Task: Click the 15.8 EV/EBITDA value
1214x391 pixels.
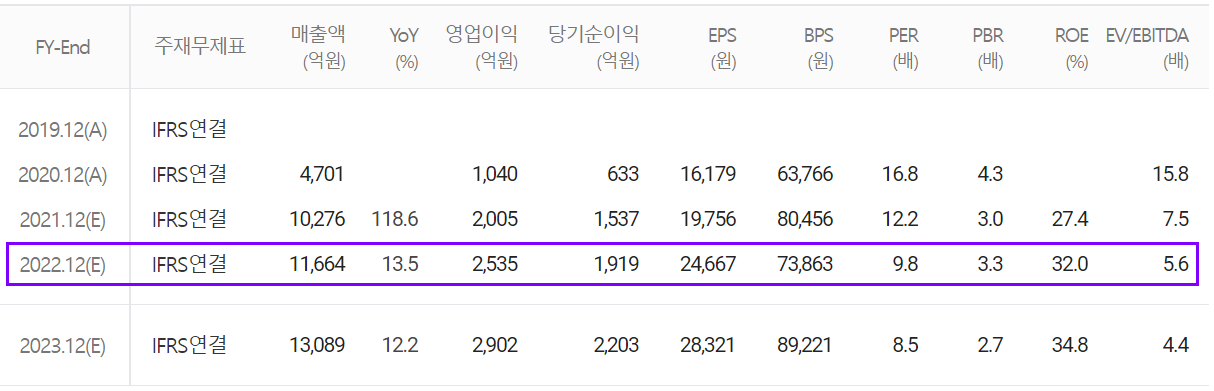Action: coord(1172,174)
